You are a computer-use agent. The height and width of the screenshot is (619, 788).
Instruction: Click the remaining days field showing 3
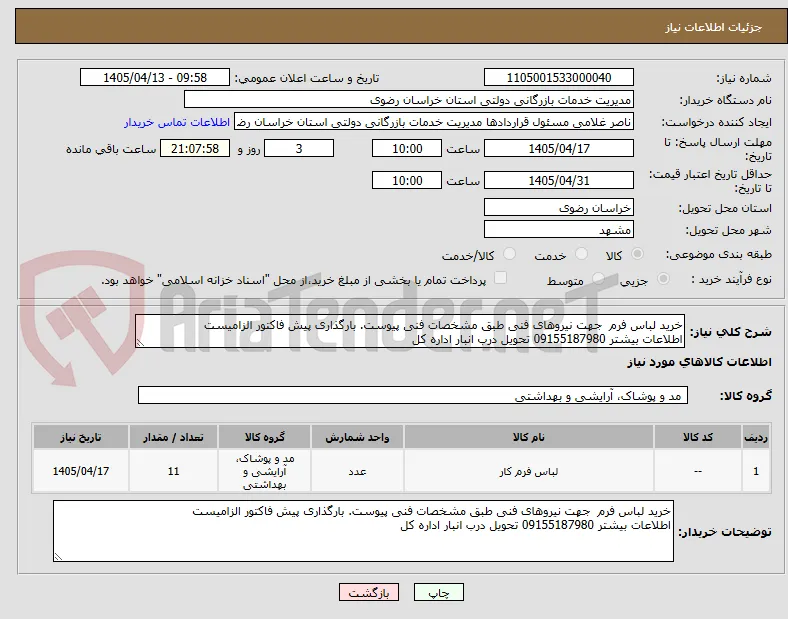point(299,148)
